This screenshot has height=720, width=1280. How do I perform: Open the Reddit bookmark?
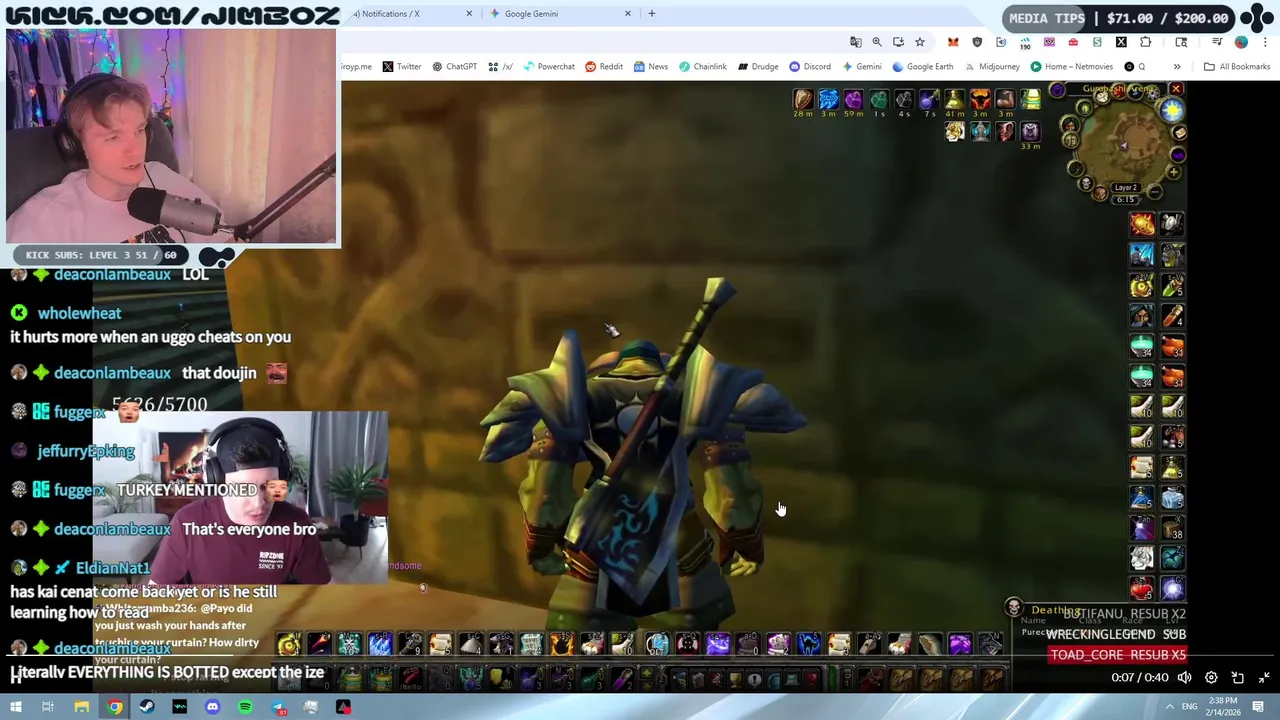coord(604,67)
